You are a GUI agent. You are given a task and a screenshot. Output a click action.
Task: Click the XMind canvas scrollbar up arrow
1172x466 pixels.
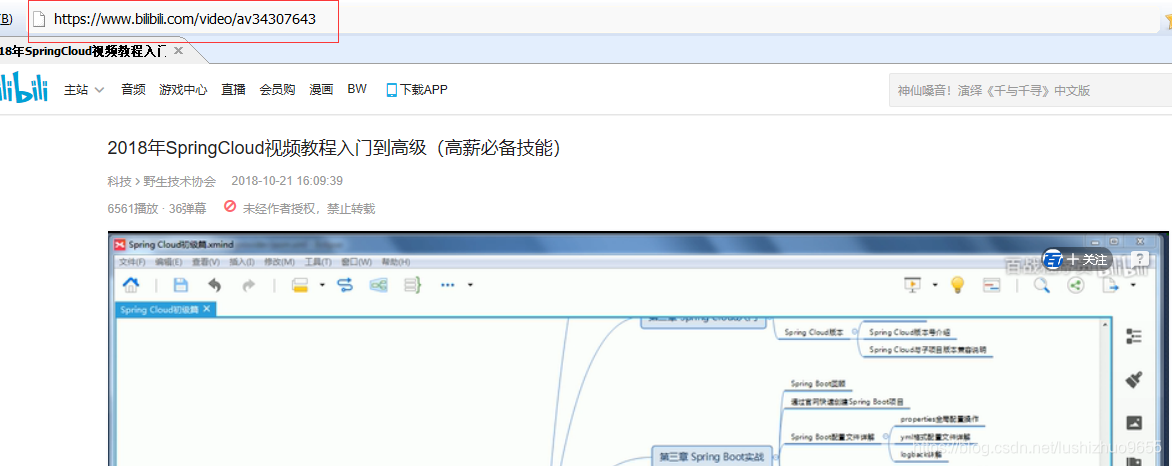pos(1103,325)
